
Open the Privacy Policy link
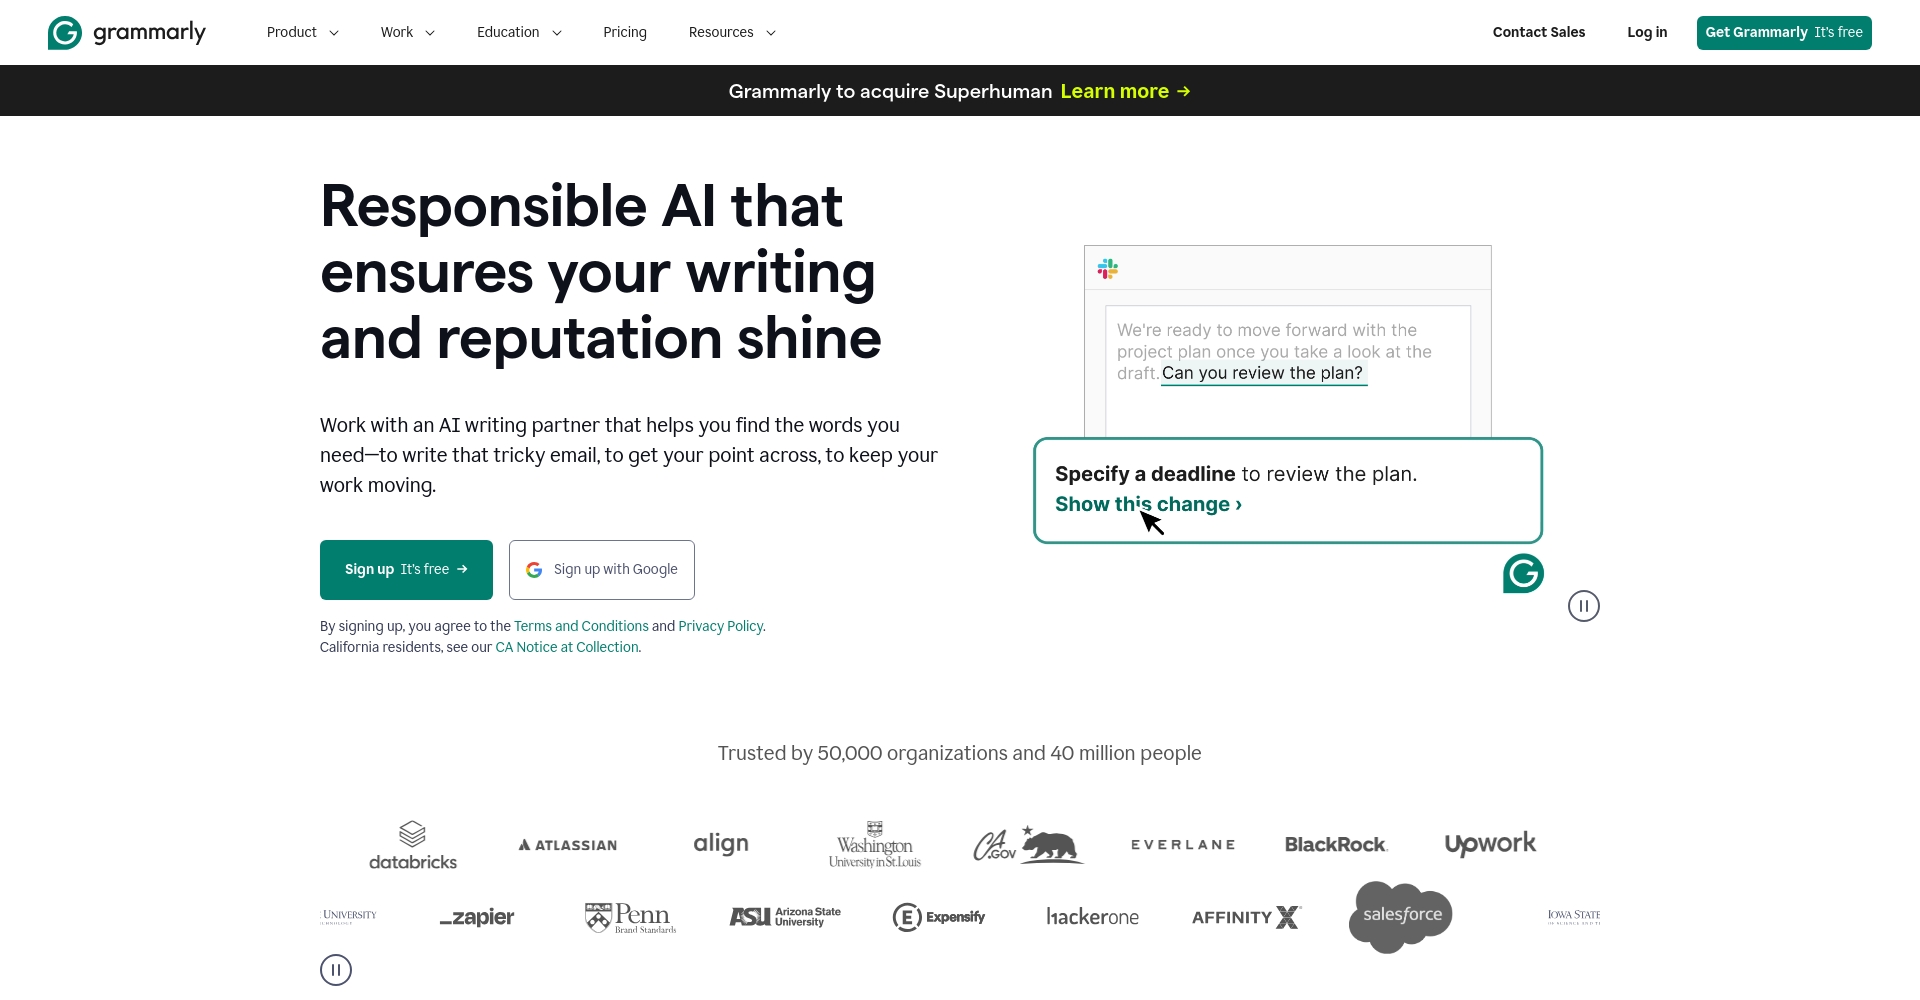point(720,626)
